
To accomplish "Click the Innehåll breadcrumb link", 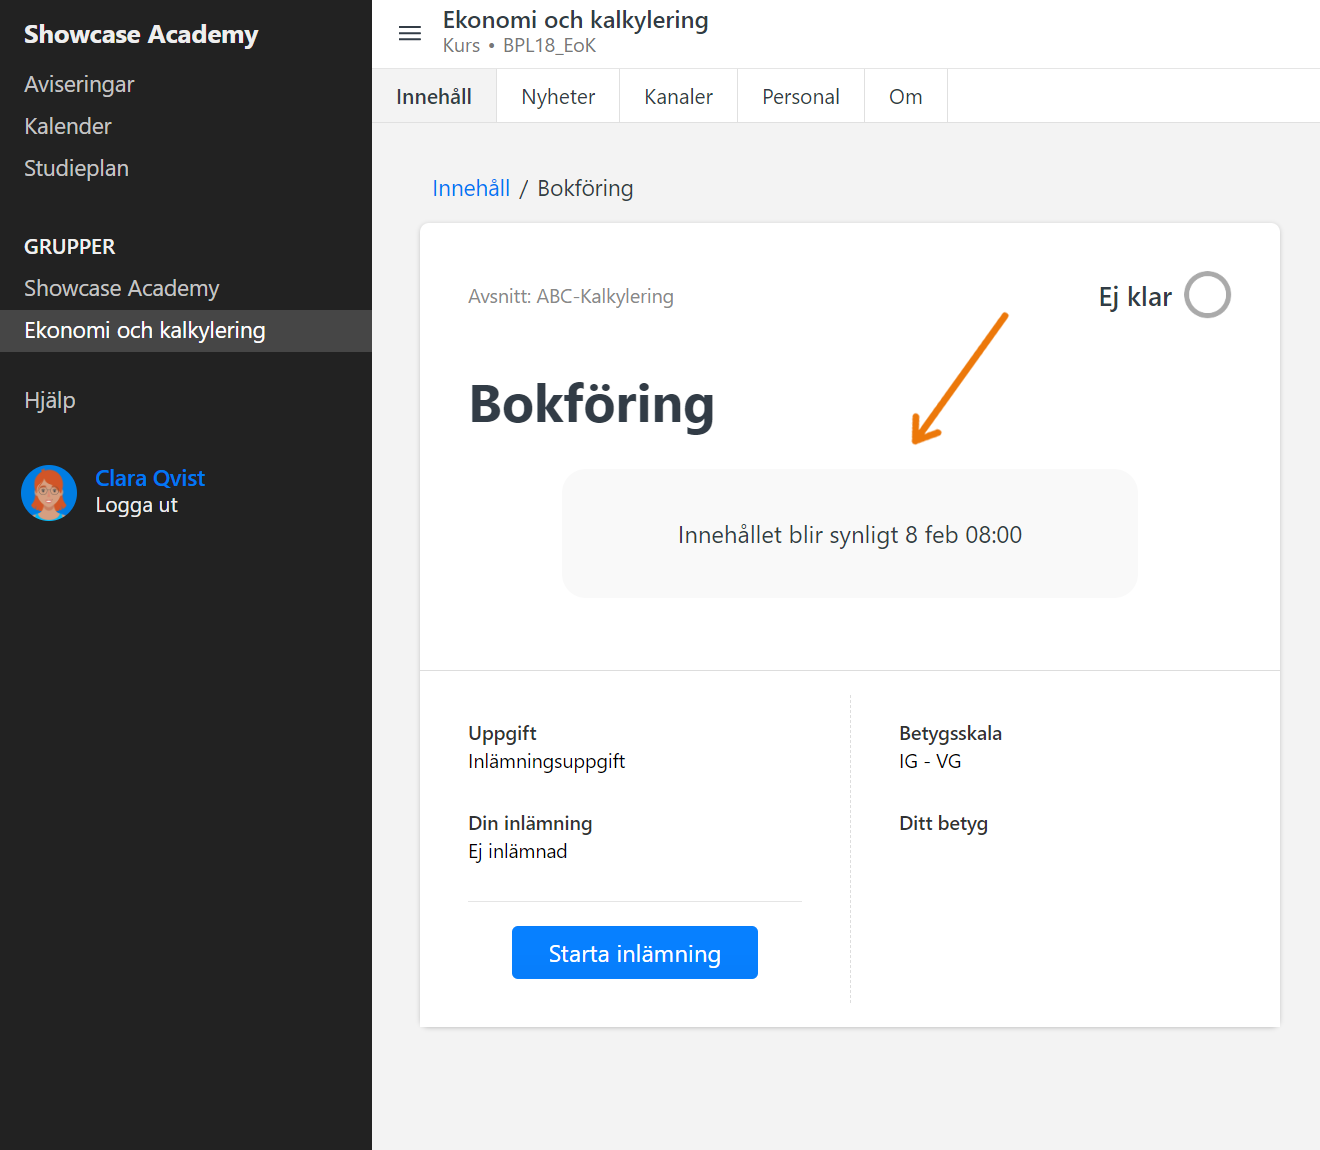I will coord(470,188).
